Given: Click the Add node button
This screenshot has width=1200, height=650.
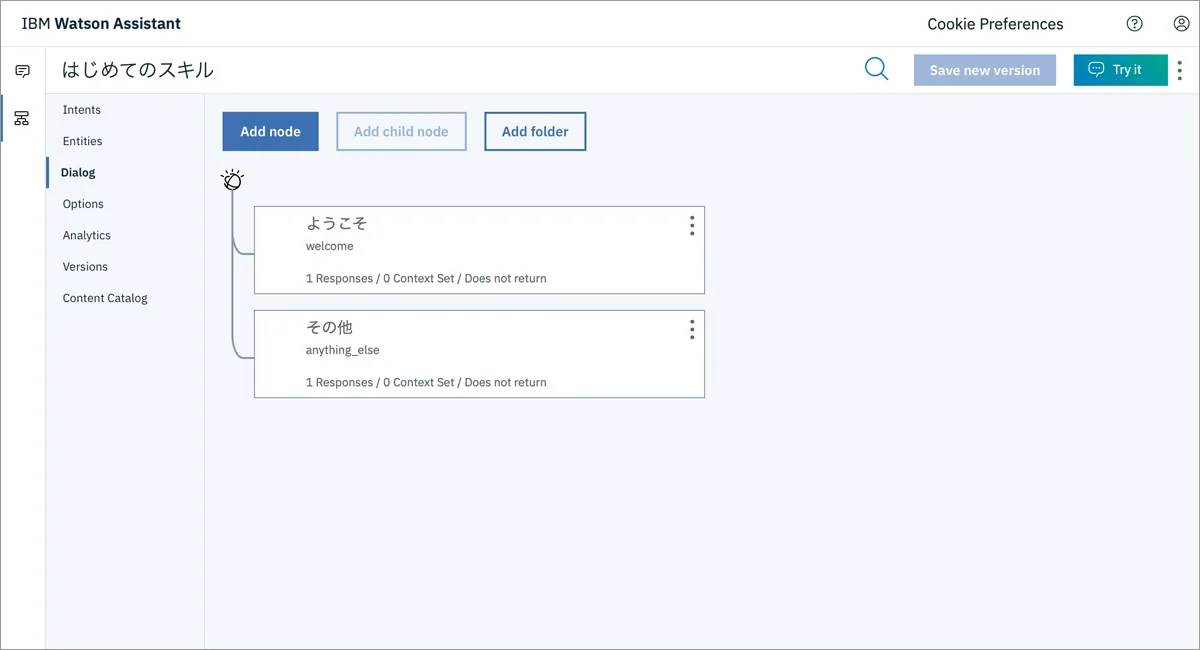Looking at the screenshot, I should 270,131.
